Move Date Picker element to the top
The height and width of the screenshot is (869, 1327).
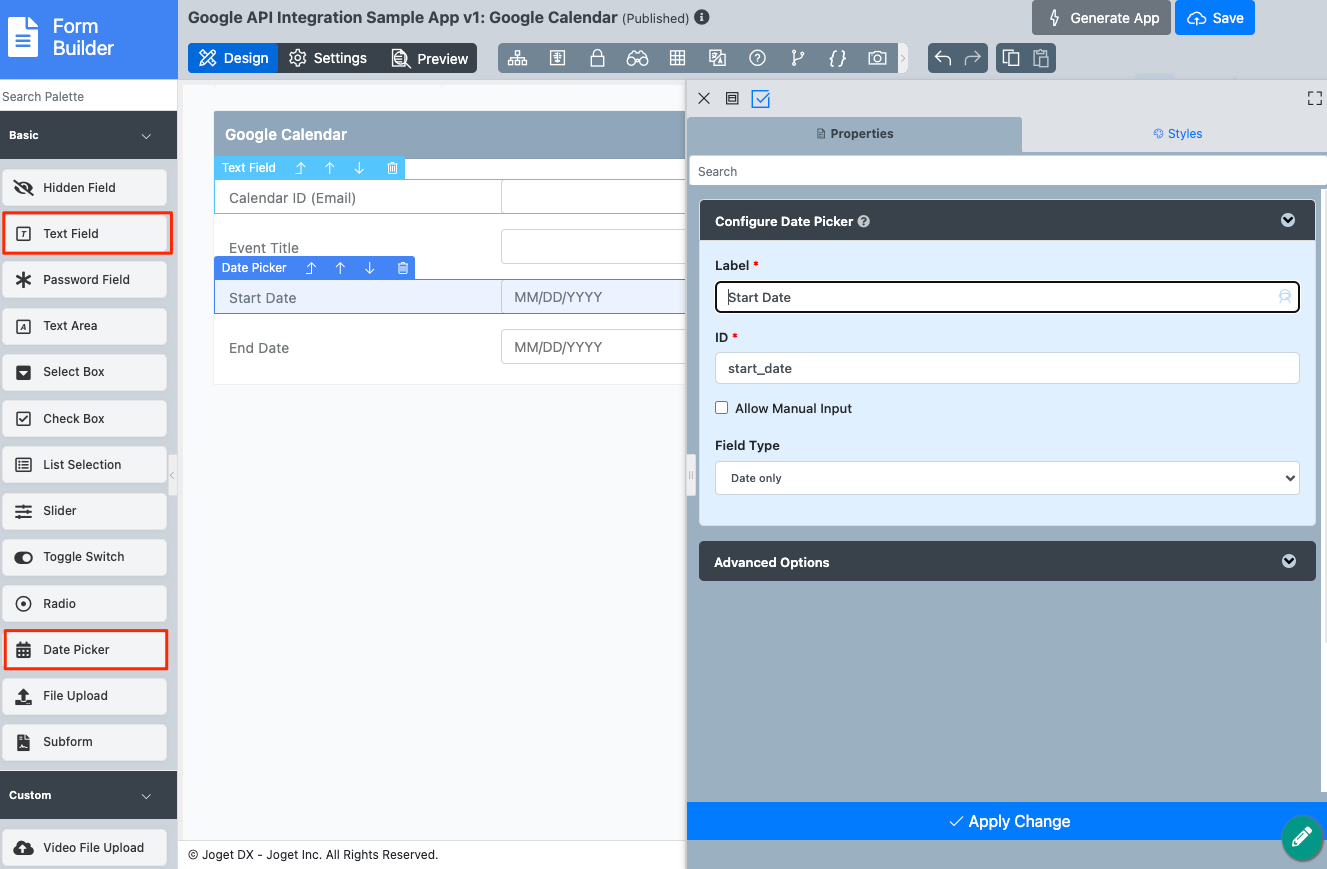[311, 268]
